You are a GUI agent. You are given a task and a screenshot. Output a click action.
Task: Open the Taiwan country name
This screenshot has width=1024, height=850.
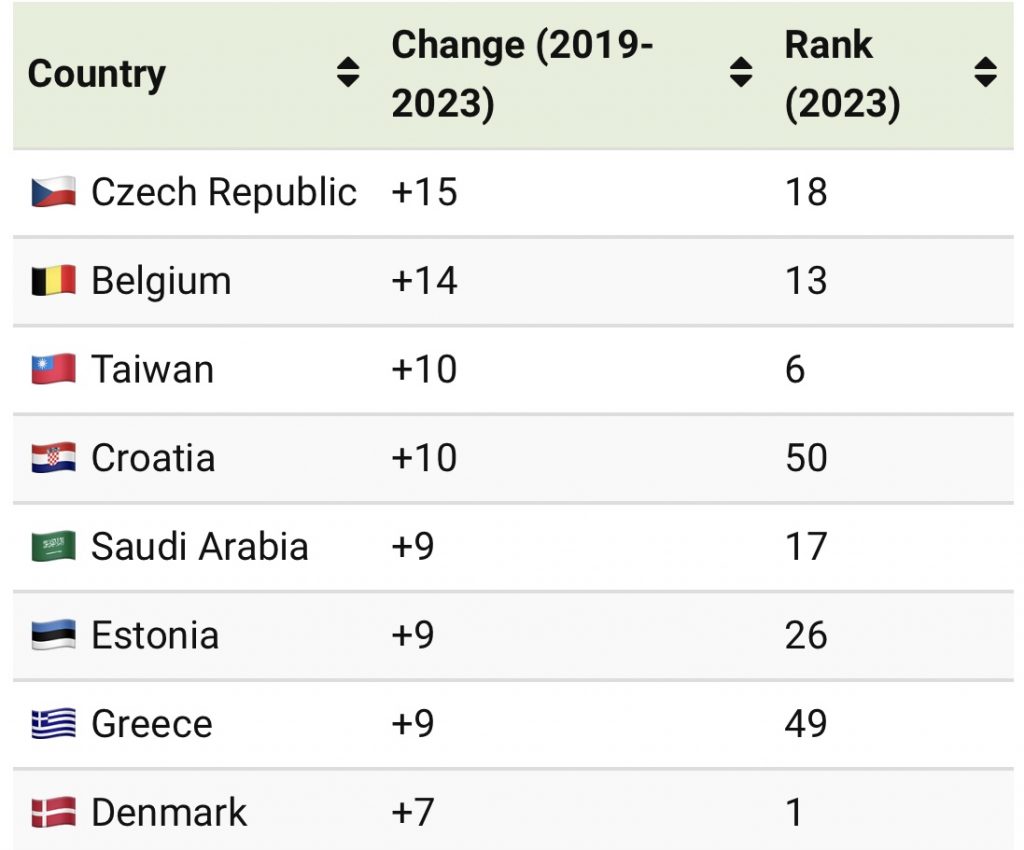click(x=152, y=370)
